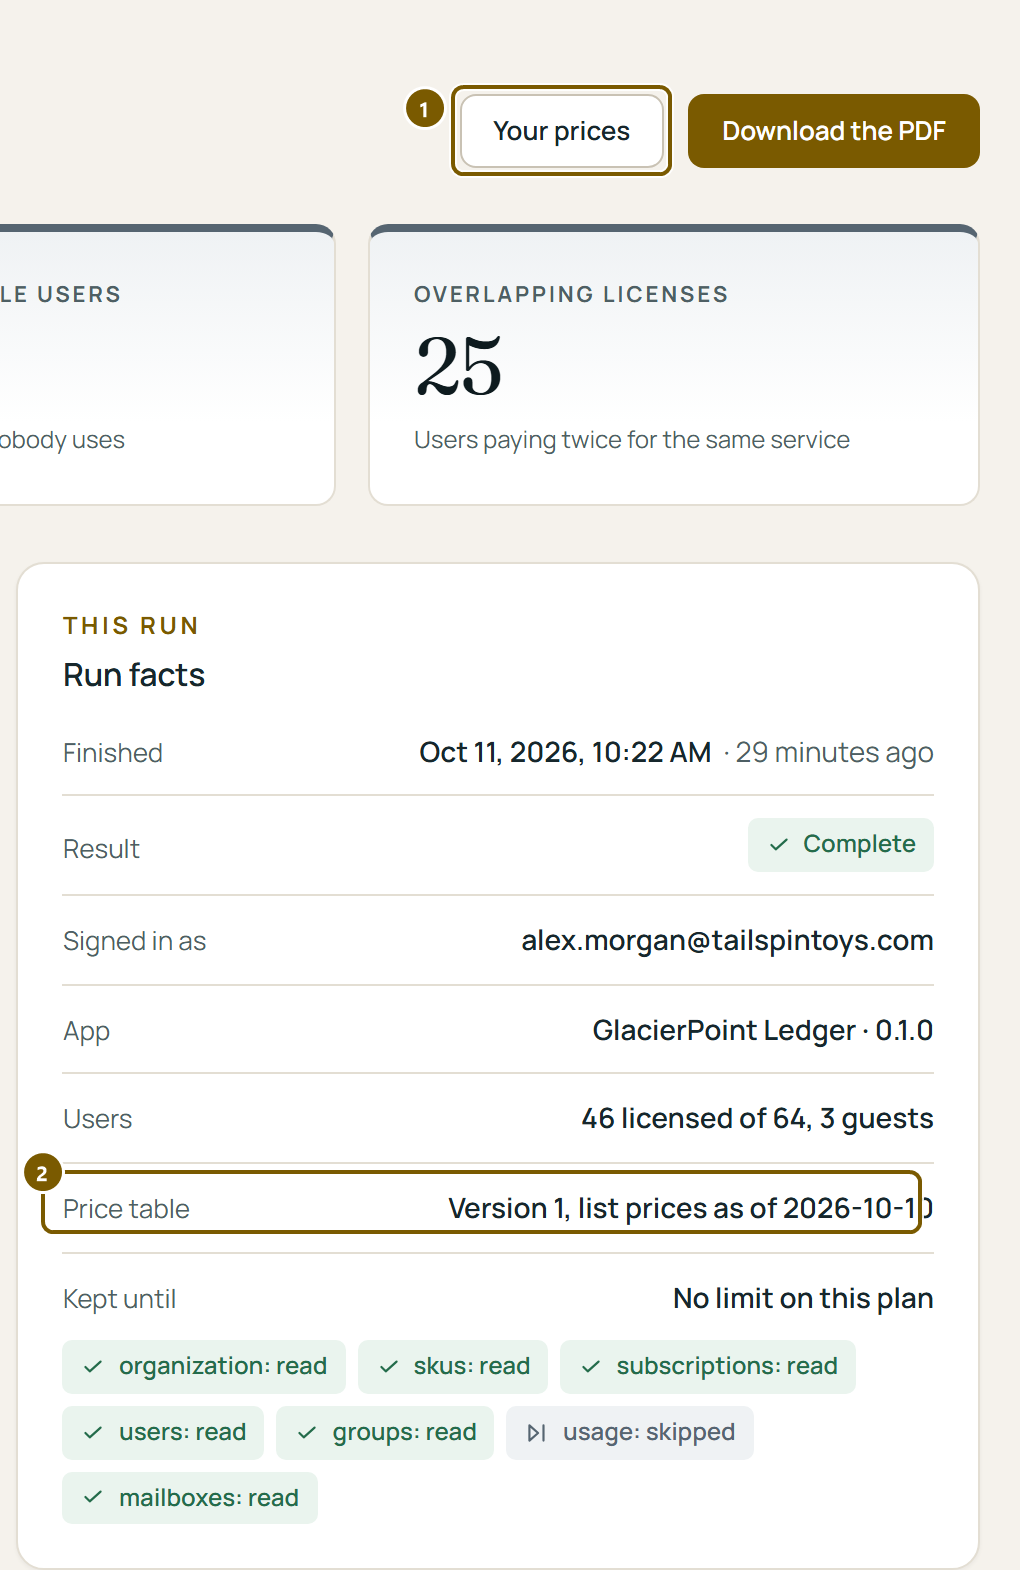Click the 'Users' row label
Image resolution: width=1020 pixels, height=1570 pixels.
(x=97, y=1119)
